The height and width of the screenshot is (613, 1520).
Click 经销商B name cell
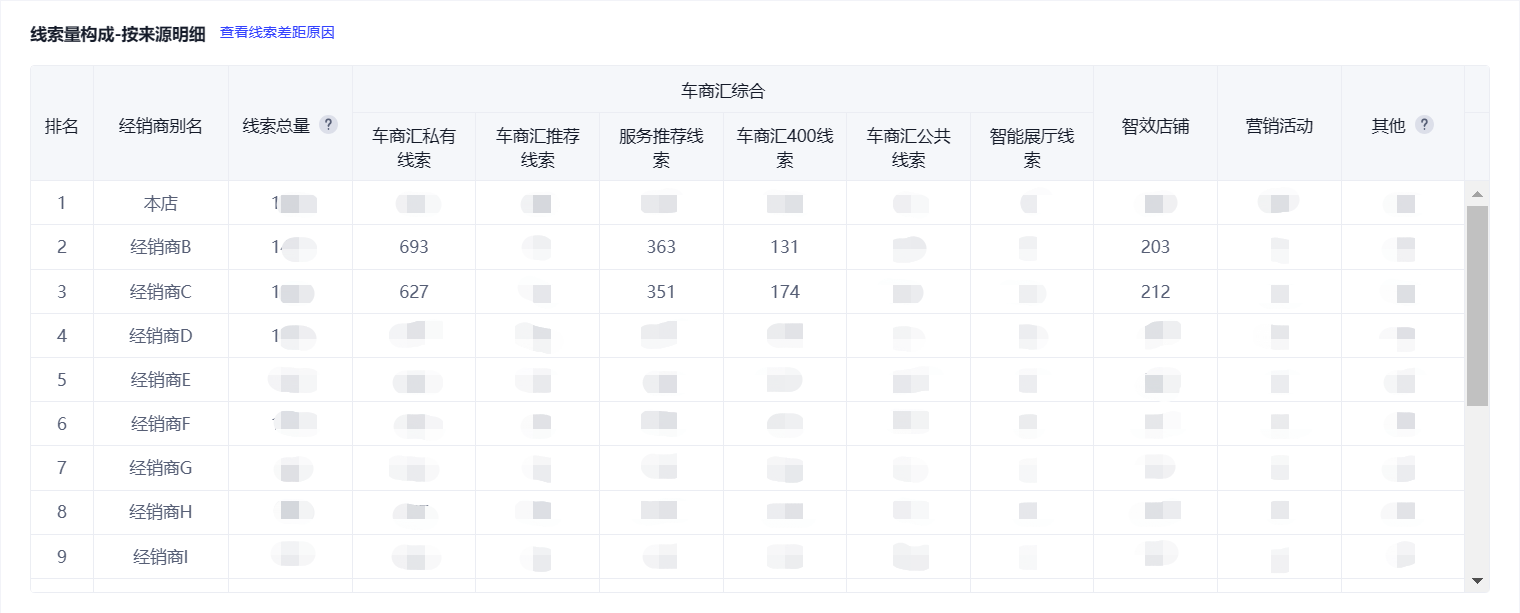coord(161,247)
